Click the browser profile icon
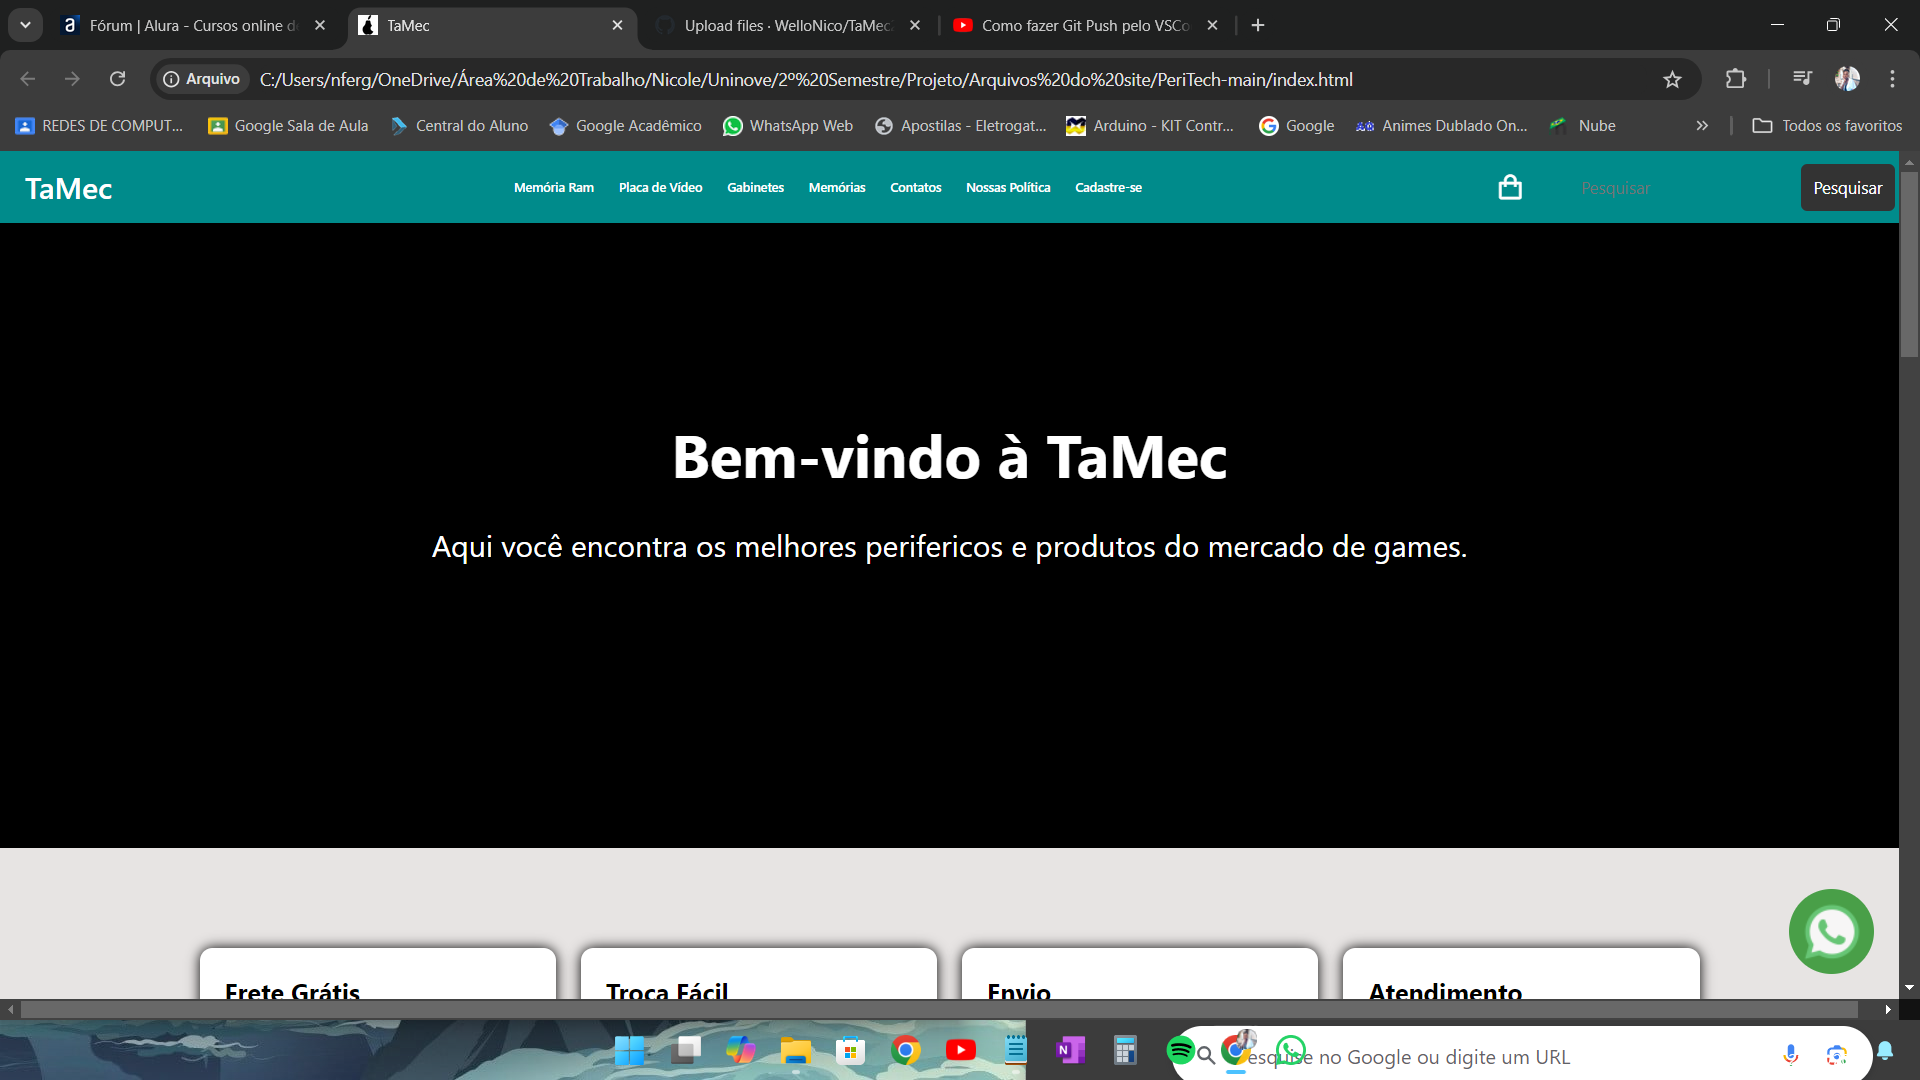 tap(1847, 80)
